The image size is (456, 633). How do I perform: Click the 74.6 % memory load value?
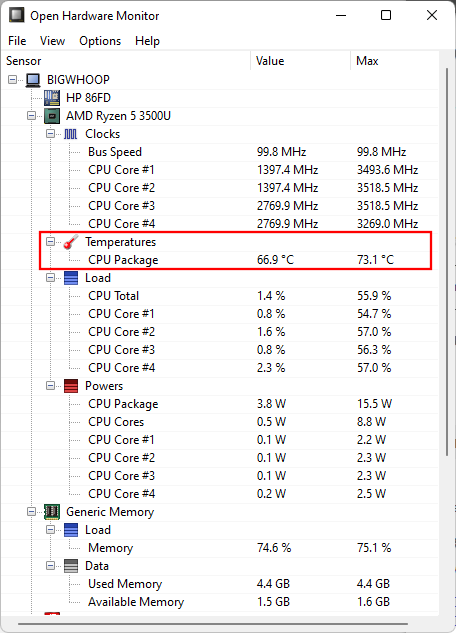coord(274,548)
